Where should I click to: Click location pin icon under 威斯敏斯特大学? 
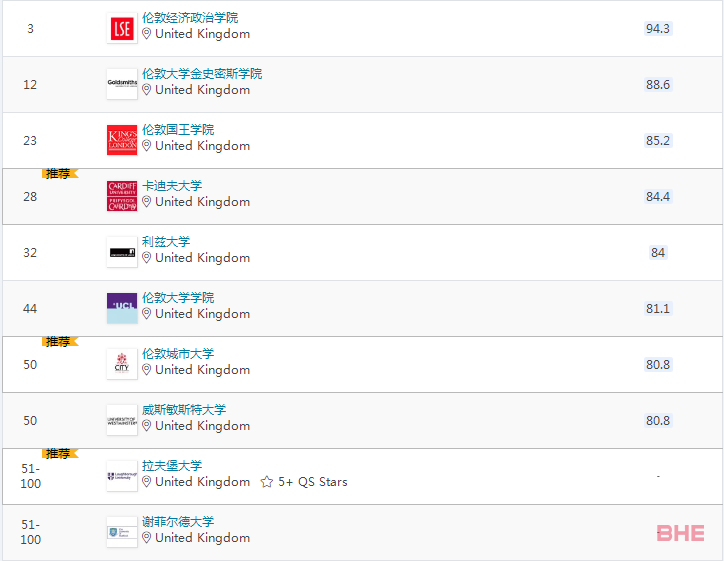point(146,426)
